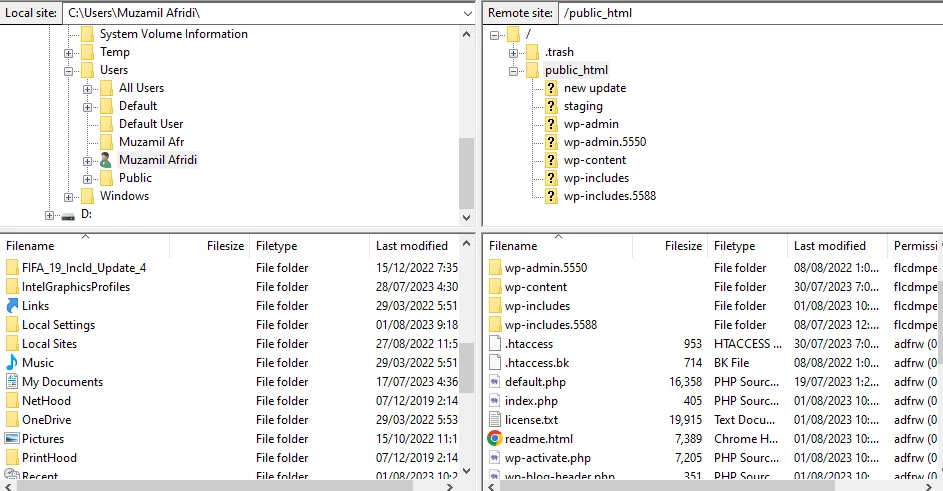This screenshot has width=943, height=491.
Task: Collapse the Users folder in local tree
Action: pyautogui.click(x=69, y=71)
